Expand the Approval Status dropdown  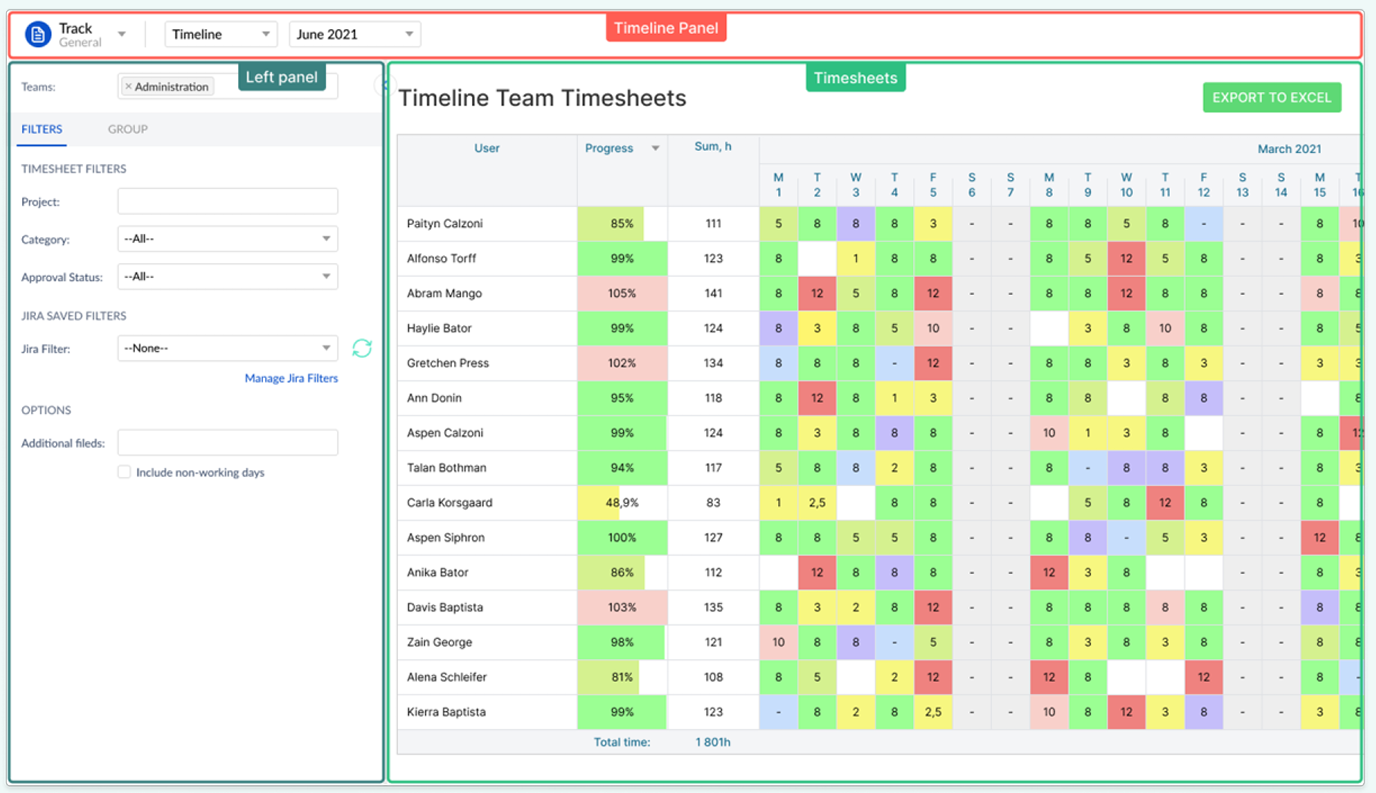tap(228, 276)
